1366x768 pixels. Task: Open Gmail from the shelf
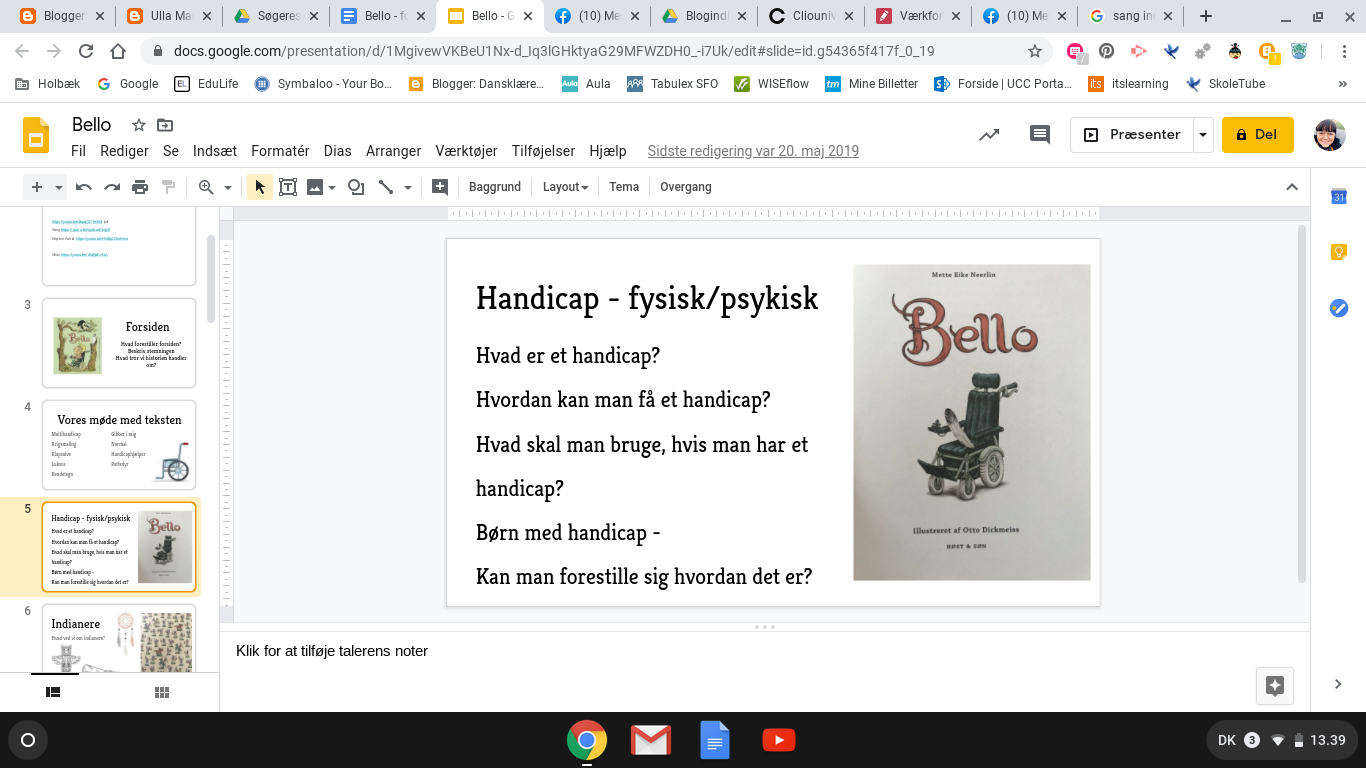(651, 740)
